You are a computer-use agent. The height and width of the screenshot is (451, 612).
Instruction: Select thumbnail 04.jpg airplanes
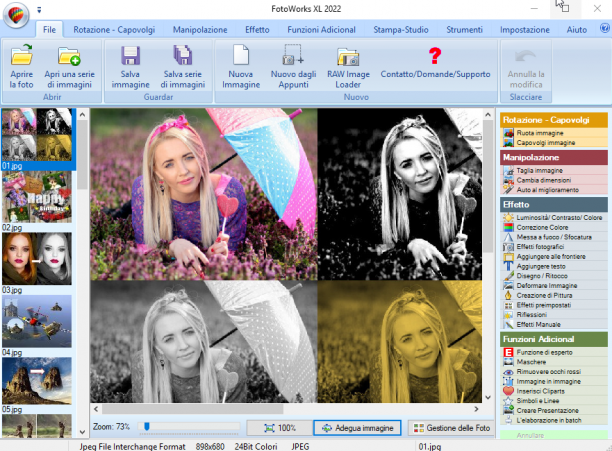click(x=37, y=321)
